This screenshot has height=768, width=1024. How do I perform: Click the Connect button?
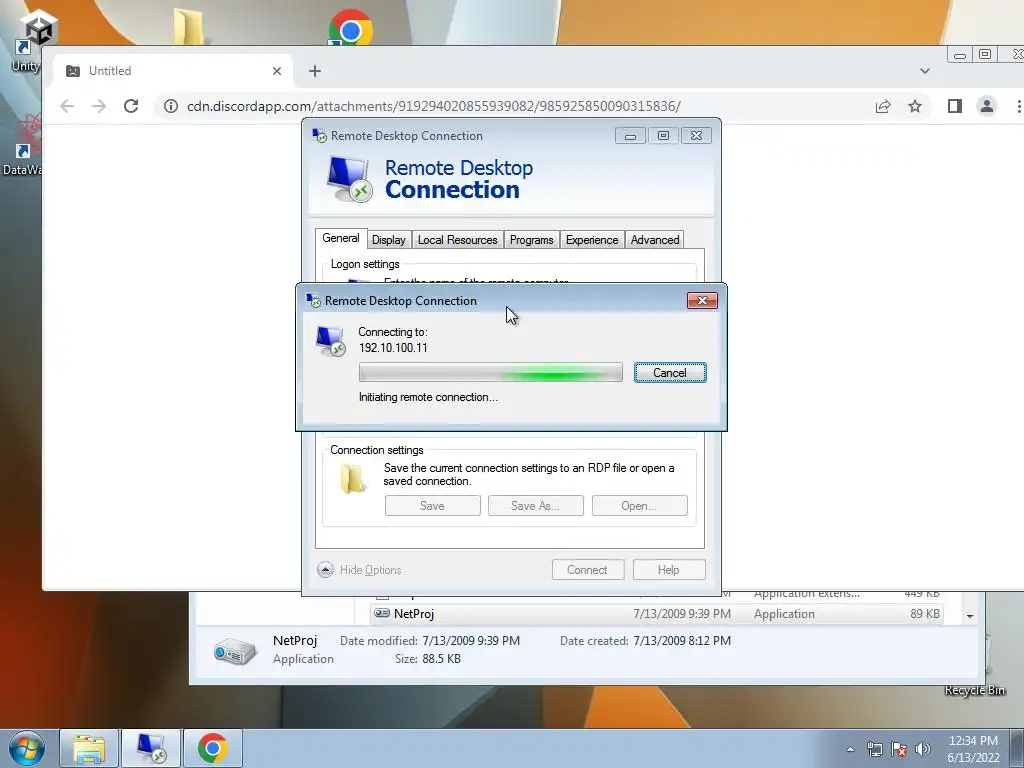point(587,569)
